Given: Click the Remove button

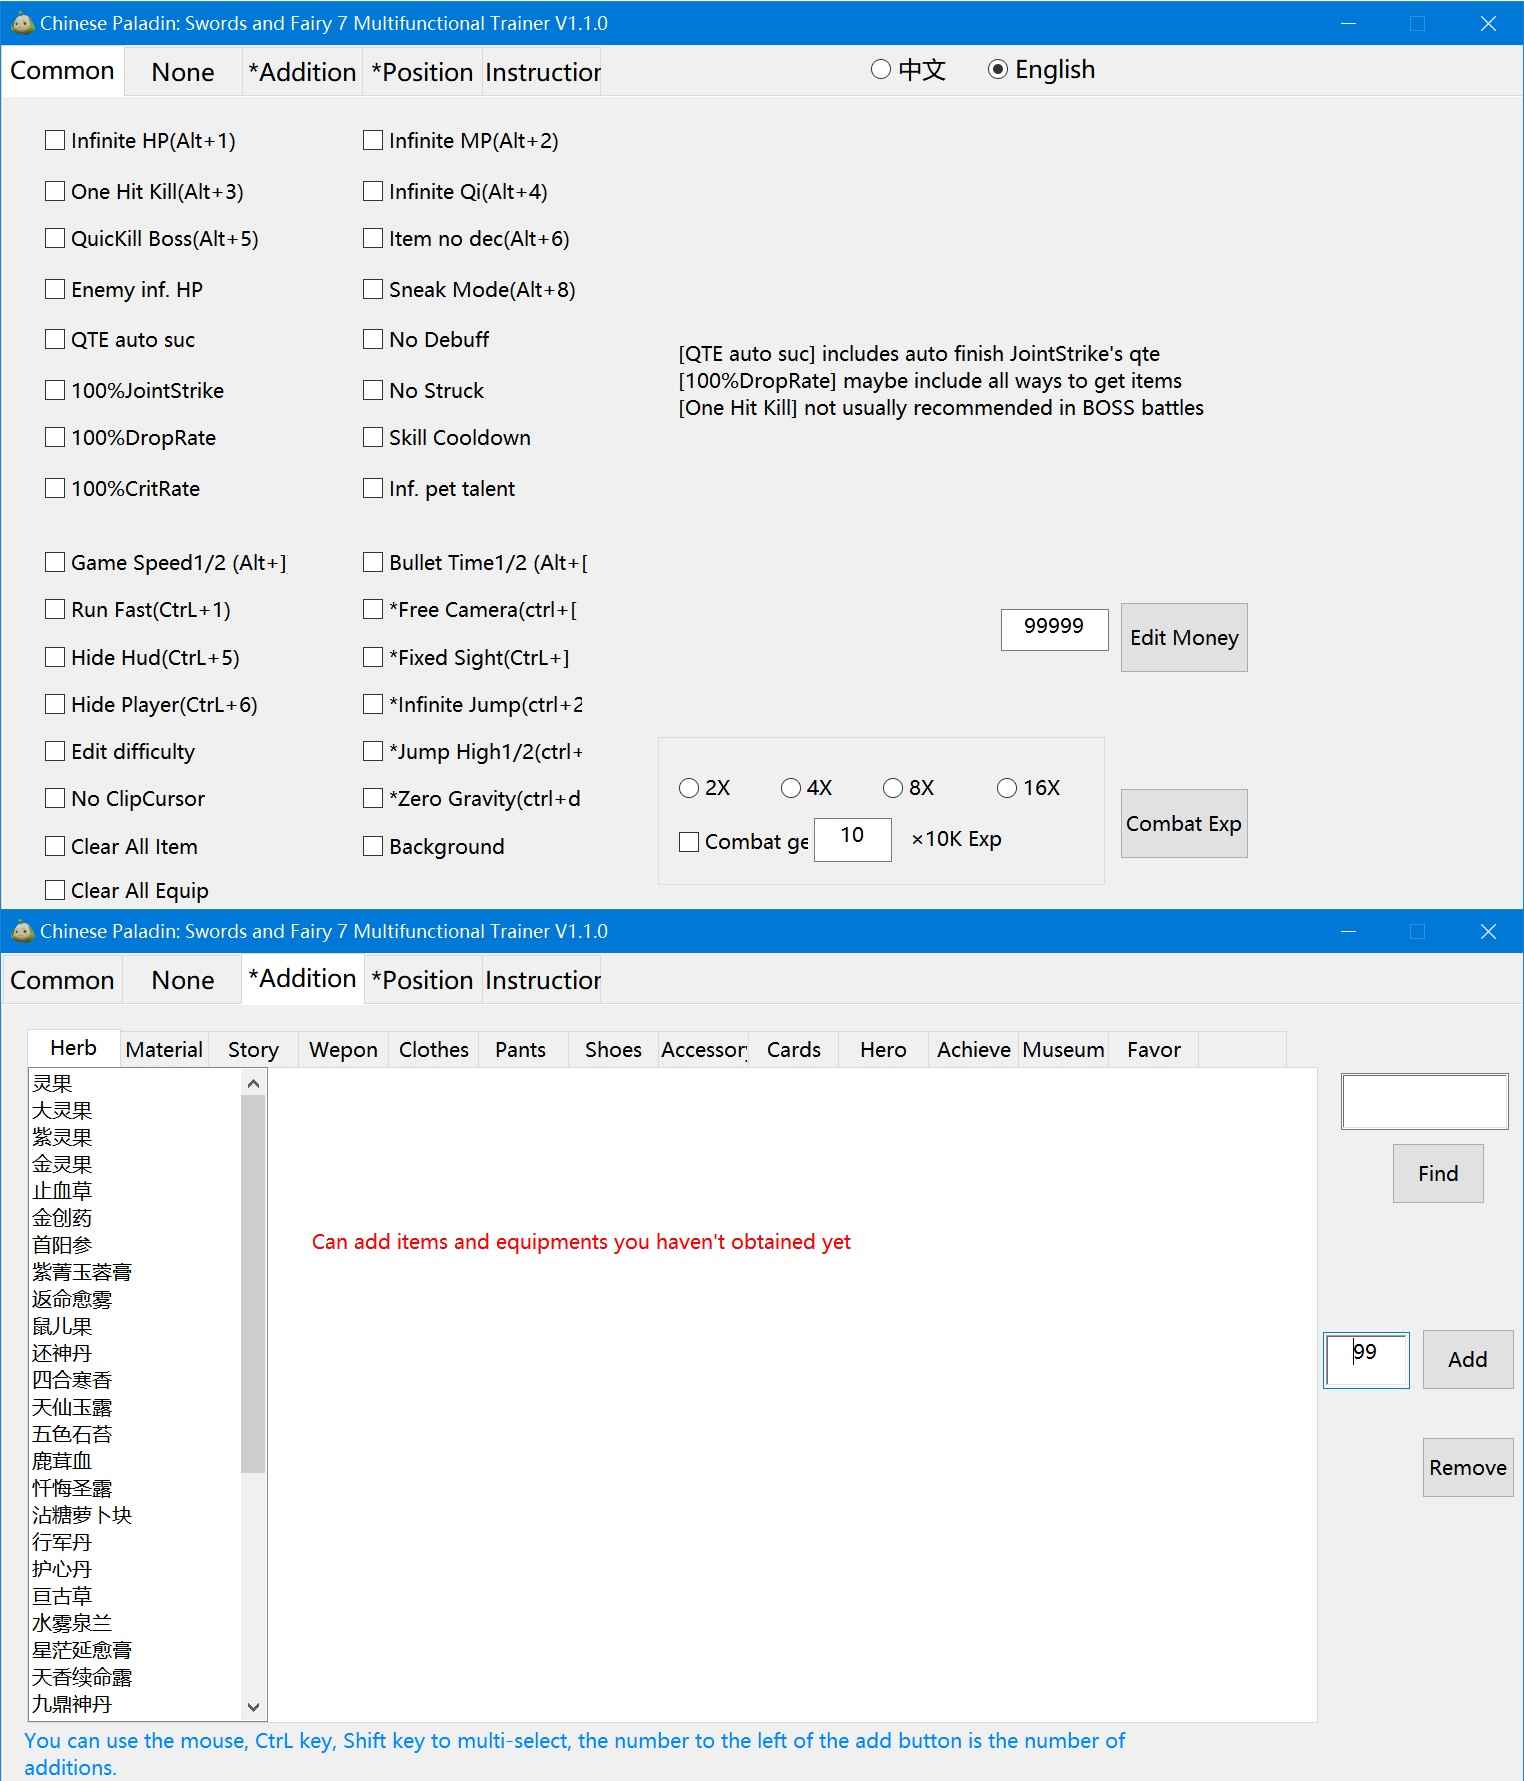Looking at the screenshot, I should [1467, 1468].
